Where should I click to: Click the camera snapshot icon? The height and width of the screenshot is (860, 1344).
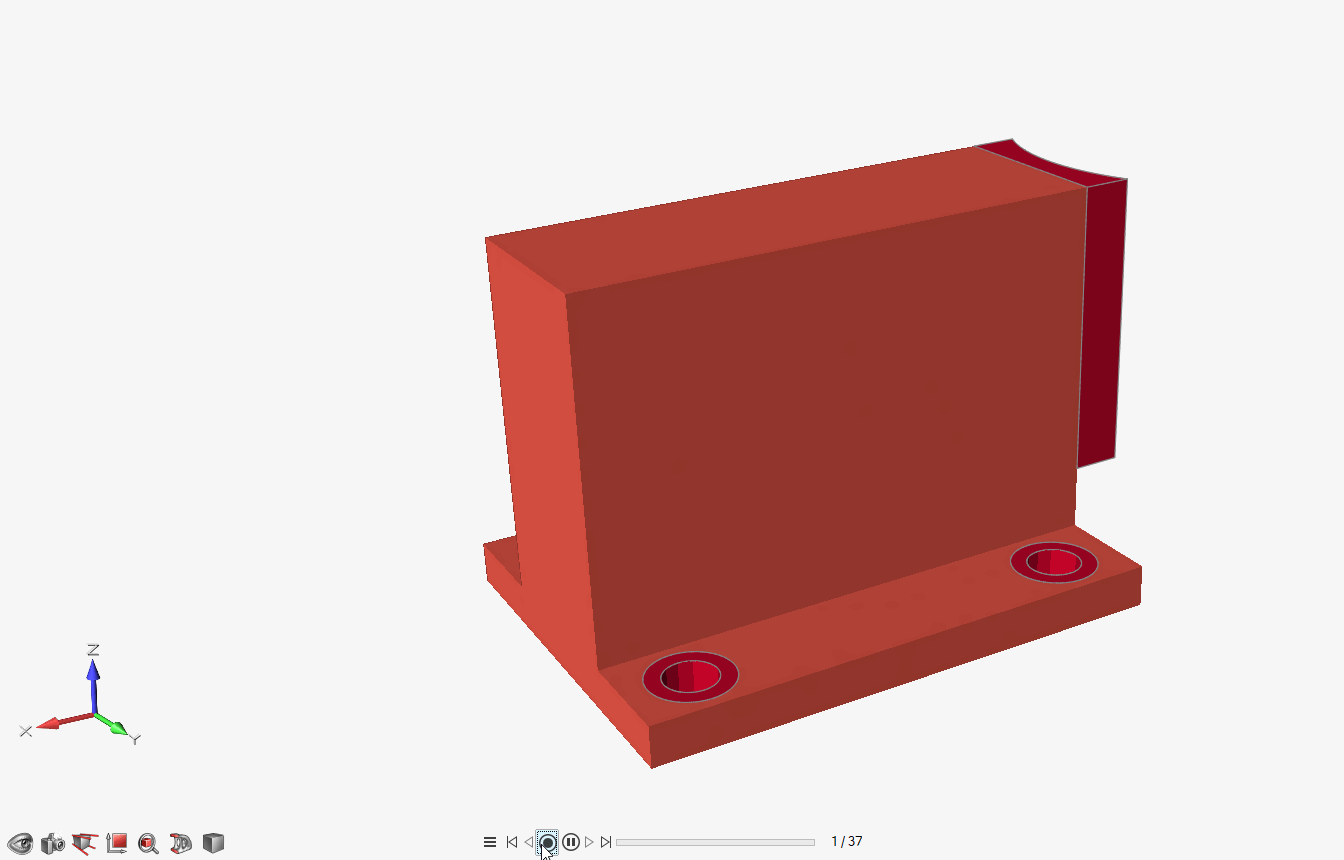[x=52, y=843]
